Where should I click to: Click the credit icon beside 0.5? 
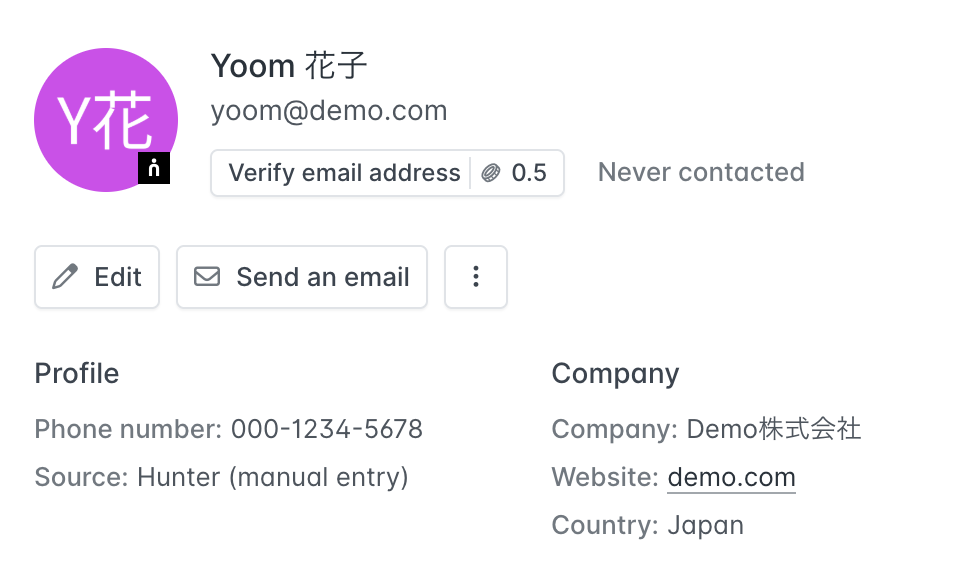click(x=491, y=173)
